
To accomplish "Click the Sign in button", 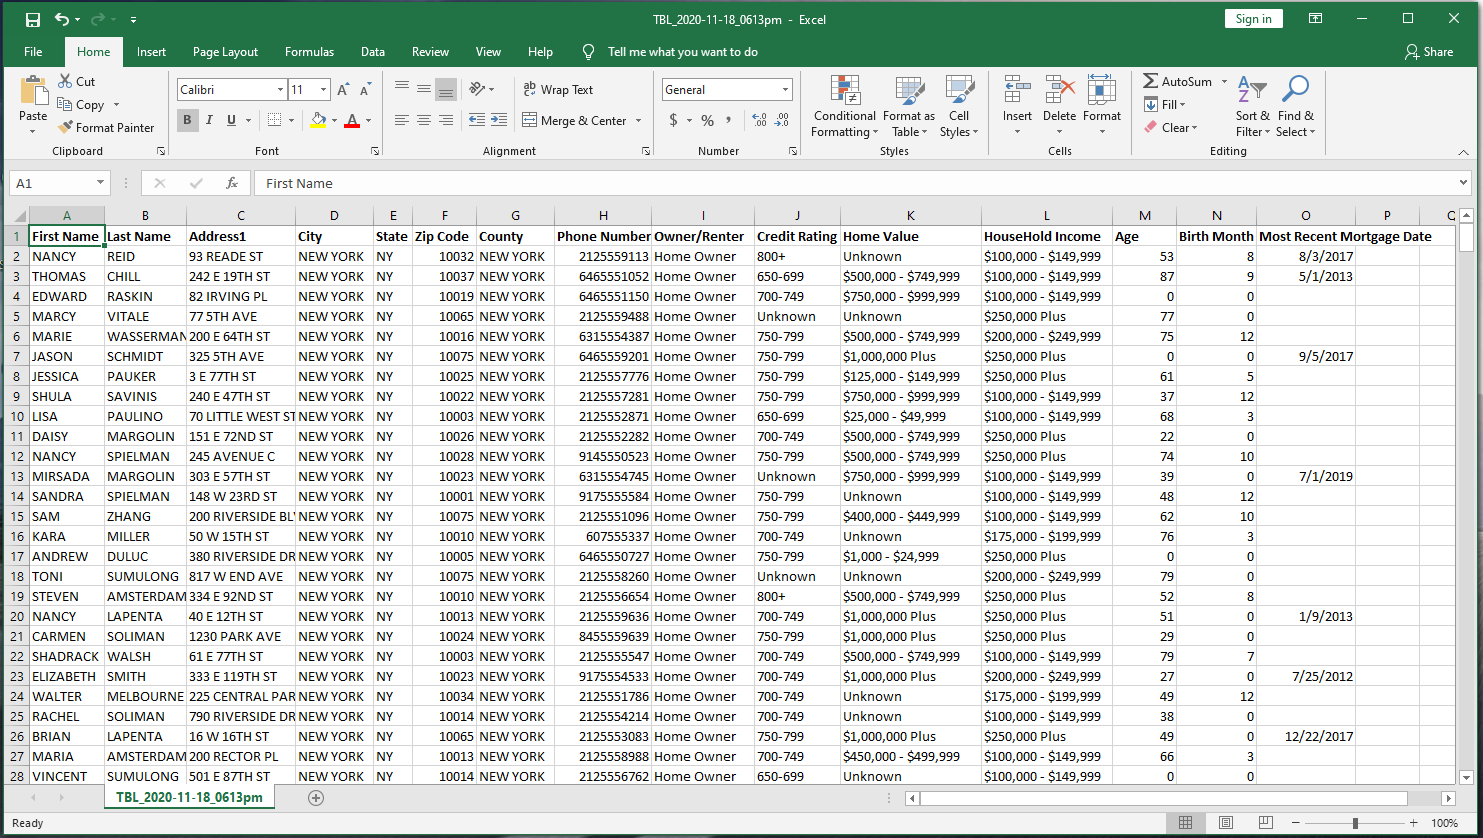I will click(x=1253, y=19).
